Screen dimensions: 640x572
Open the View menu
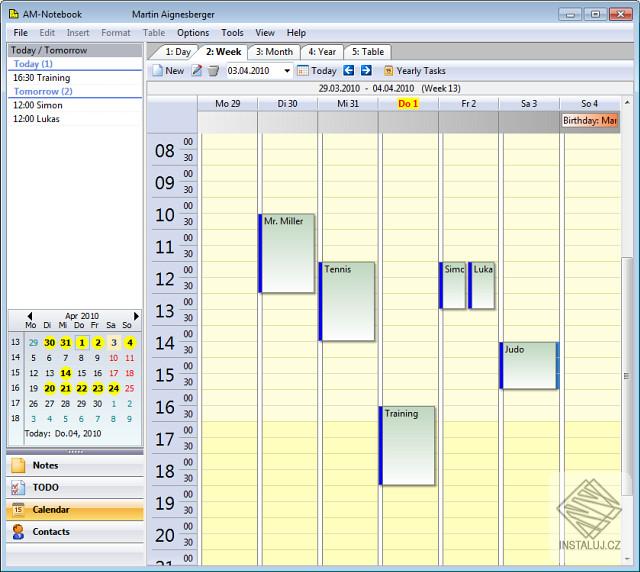pyautogui.click(x=265, y=33)
